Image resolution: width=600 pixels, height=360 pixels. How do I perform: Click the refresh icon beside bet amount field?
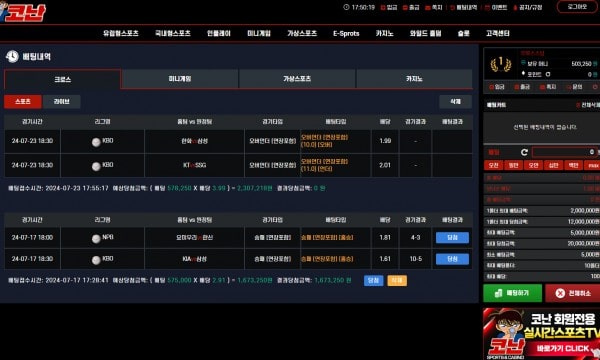pos(524,152)
